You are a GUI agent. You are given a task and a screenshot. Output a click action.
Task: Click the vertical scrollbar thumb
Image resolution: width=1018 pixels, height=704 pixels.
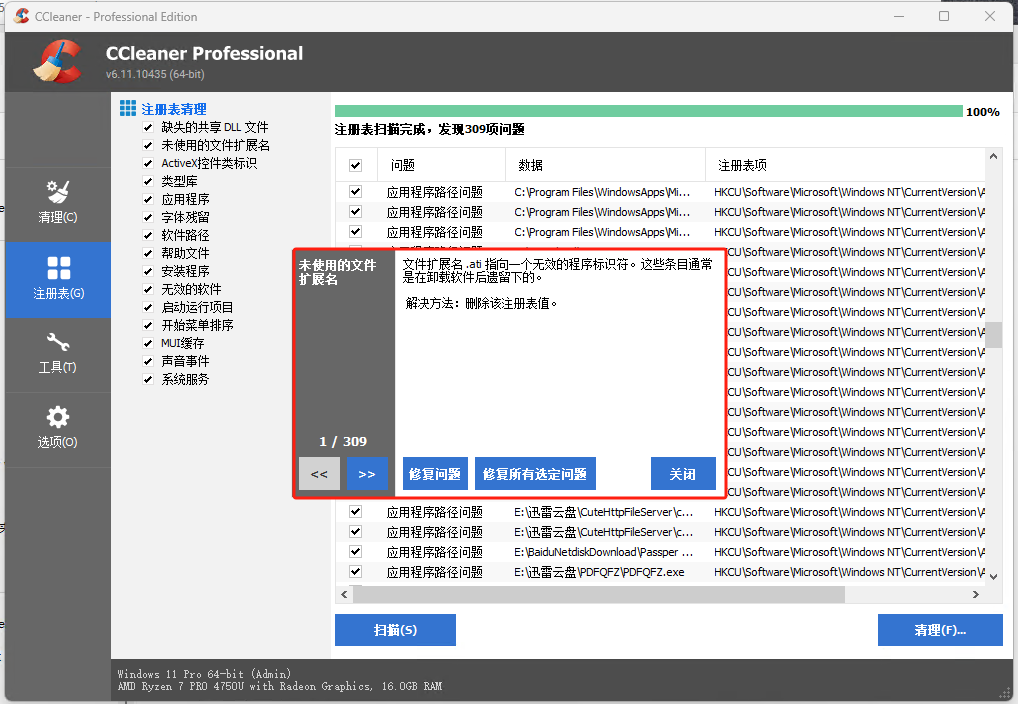coord(993,335)
